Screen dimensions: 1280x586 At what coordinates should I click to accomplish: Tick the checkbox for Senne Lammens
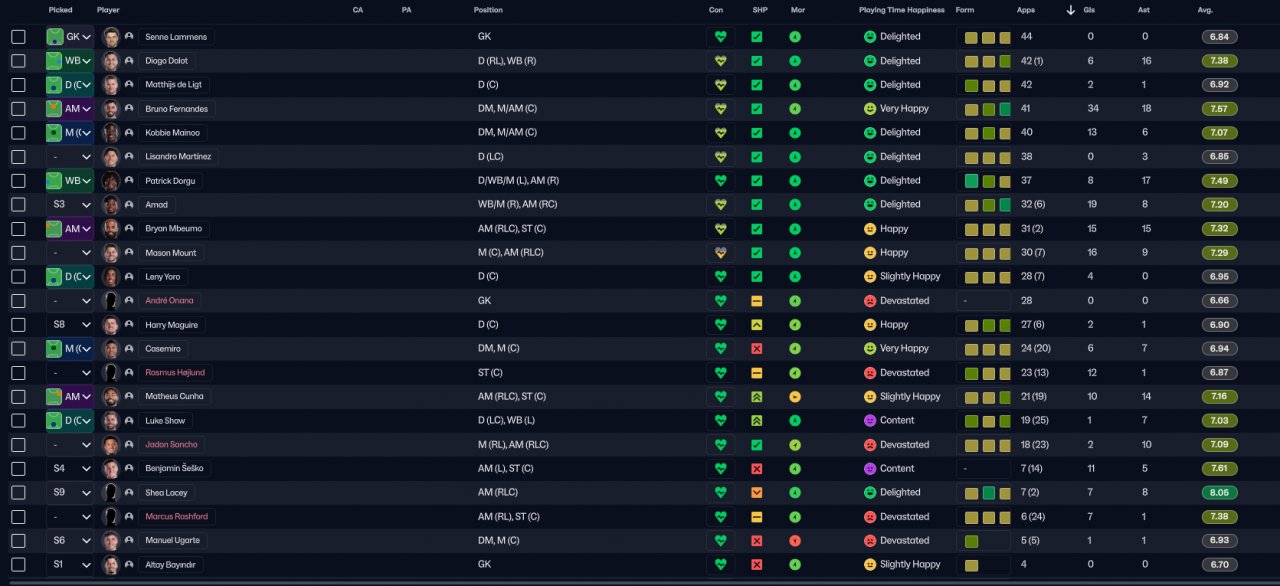[x=18, y=37]
